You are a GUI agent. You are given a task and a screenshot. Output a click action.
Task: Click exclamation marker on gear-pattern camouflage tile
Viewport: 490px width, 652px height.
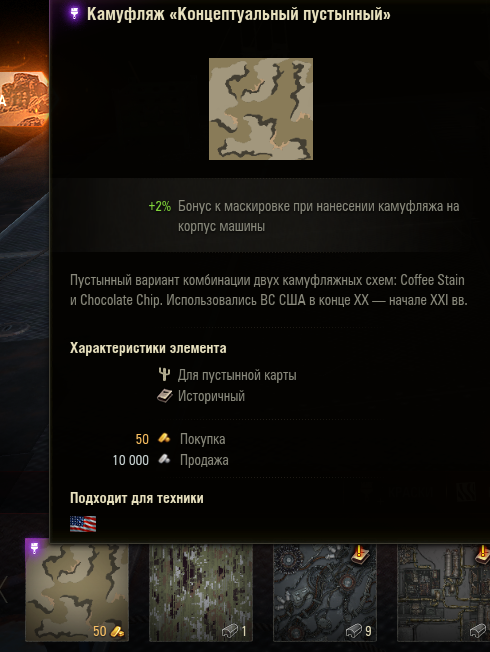coord(360,554)
